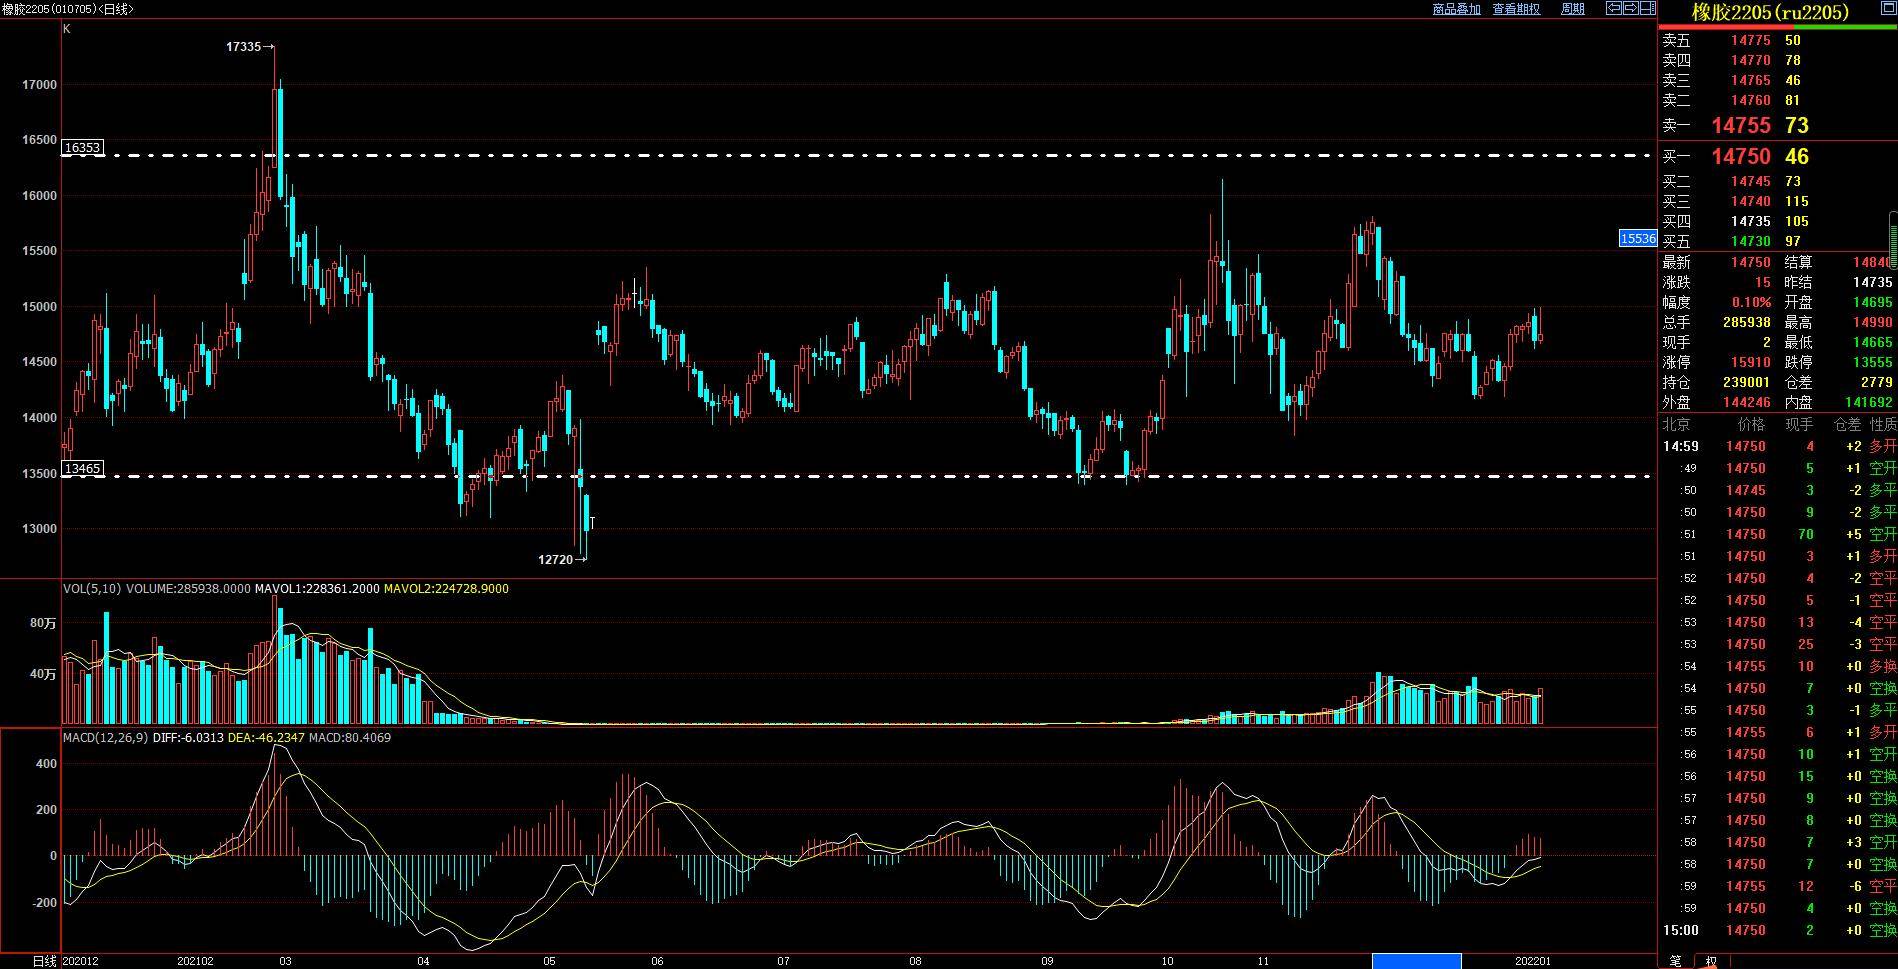This screenshot has height=969, width=1898.
Task: Click the 买一 best bid price 14750
Action: click(x=1741, y=156)
